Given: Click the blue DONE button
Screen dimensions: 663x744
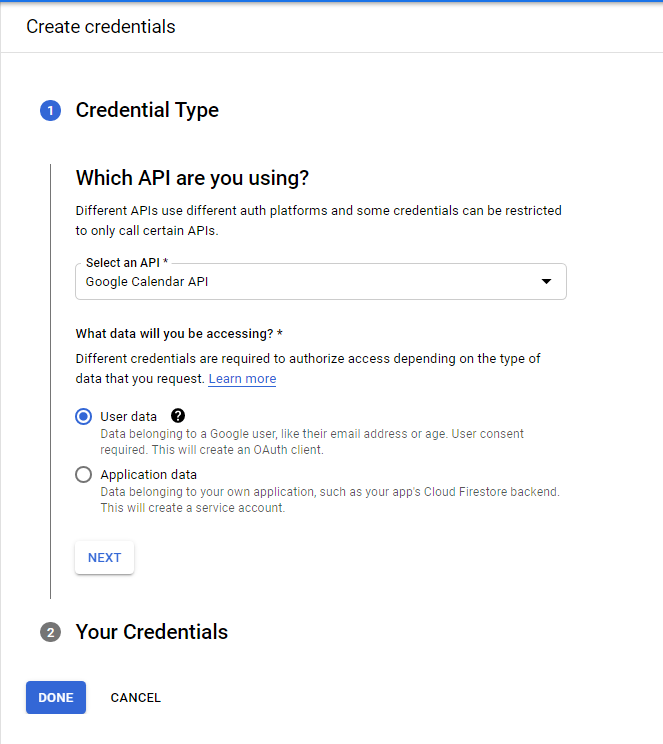Looking at the screenshot, I should (x=56, y=698).
